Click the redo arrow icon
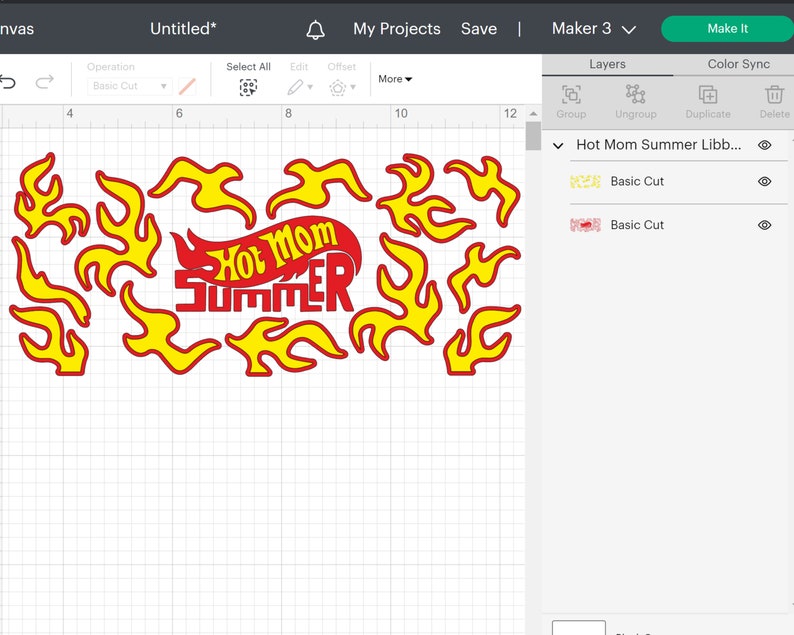The width and height of the screenshot is (794, 635). (45, 81)
